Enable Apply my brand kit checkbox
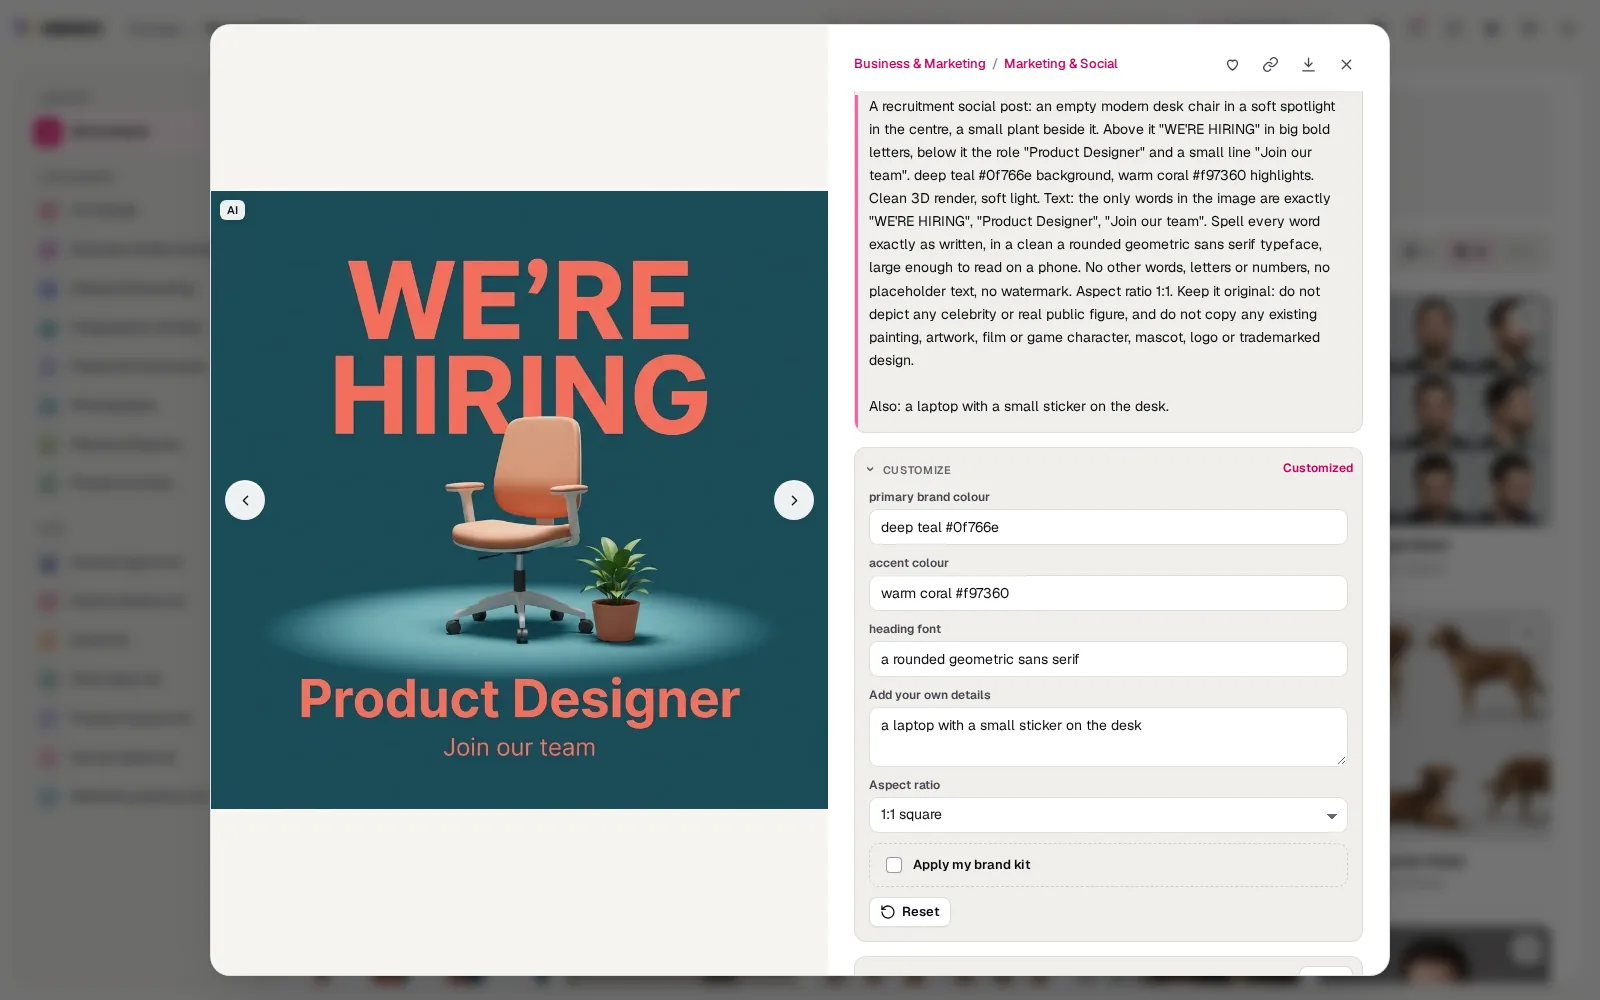Image resolution: width=1600 pixels, height=1000 pixels. [894, 865]
